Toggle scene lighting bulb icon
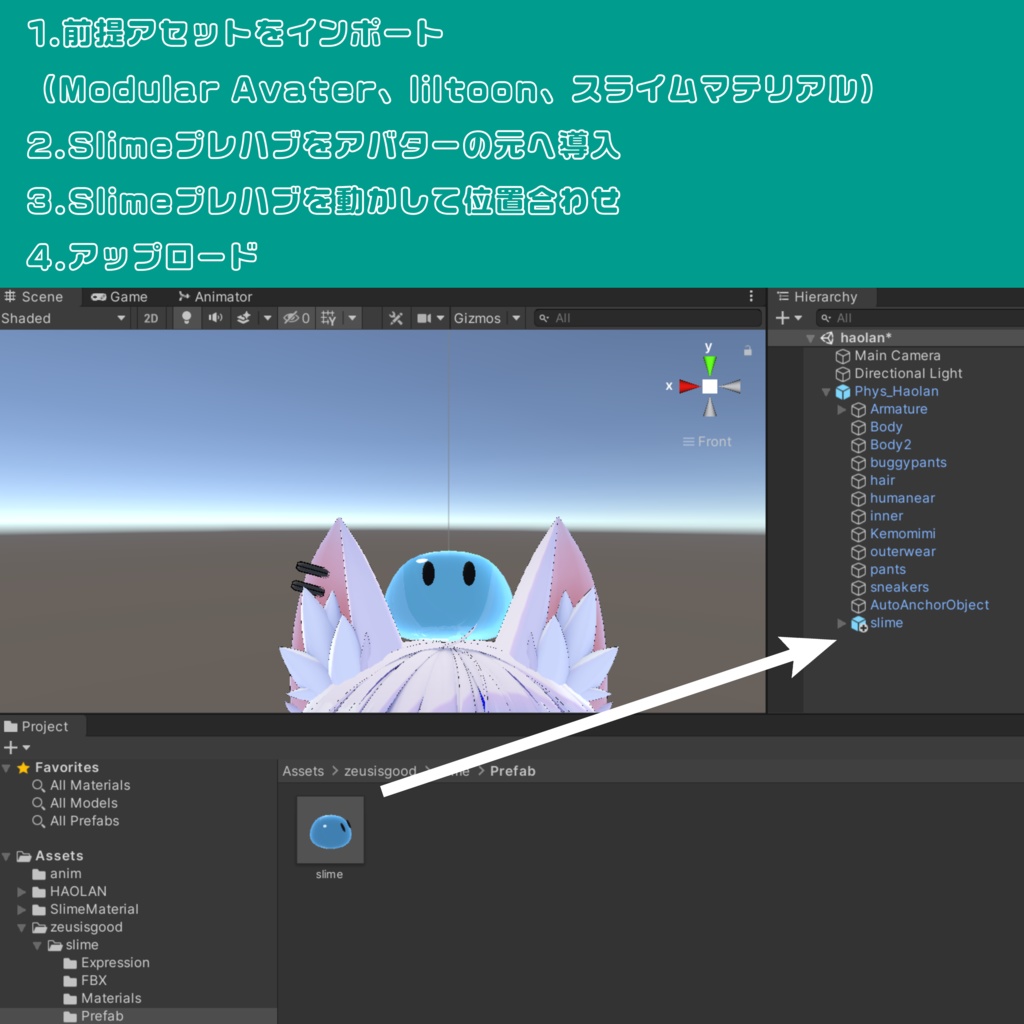The image size is (1024, 1024). (x=187, y=318)
